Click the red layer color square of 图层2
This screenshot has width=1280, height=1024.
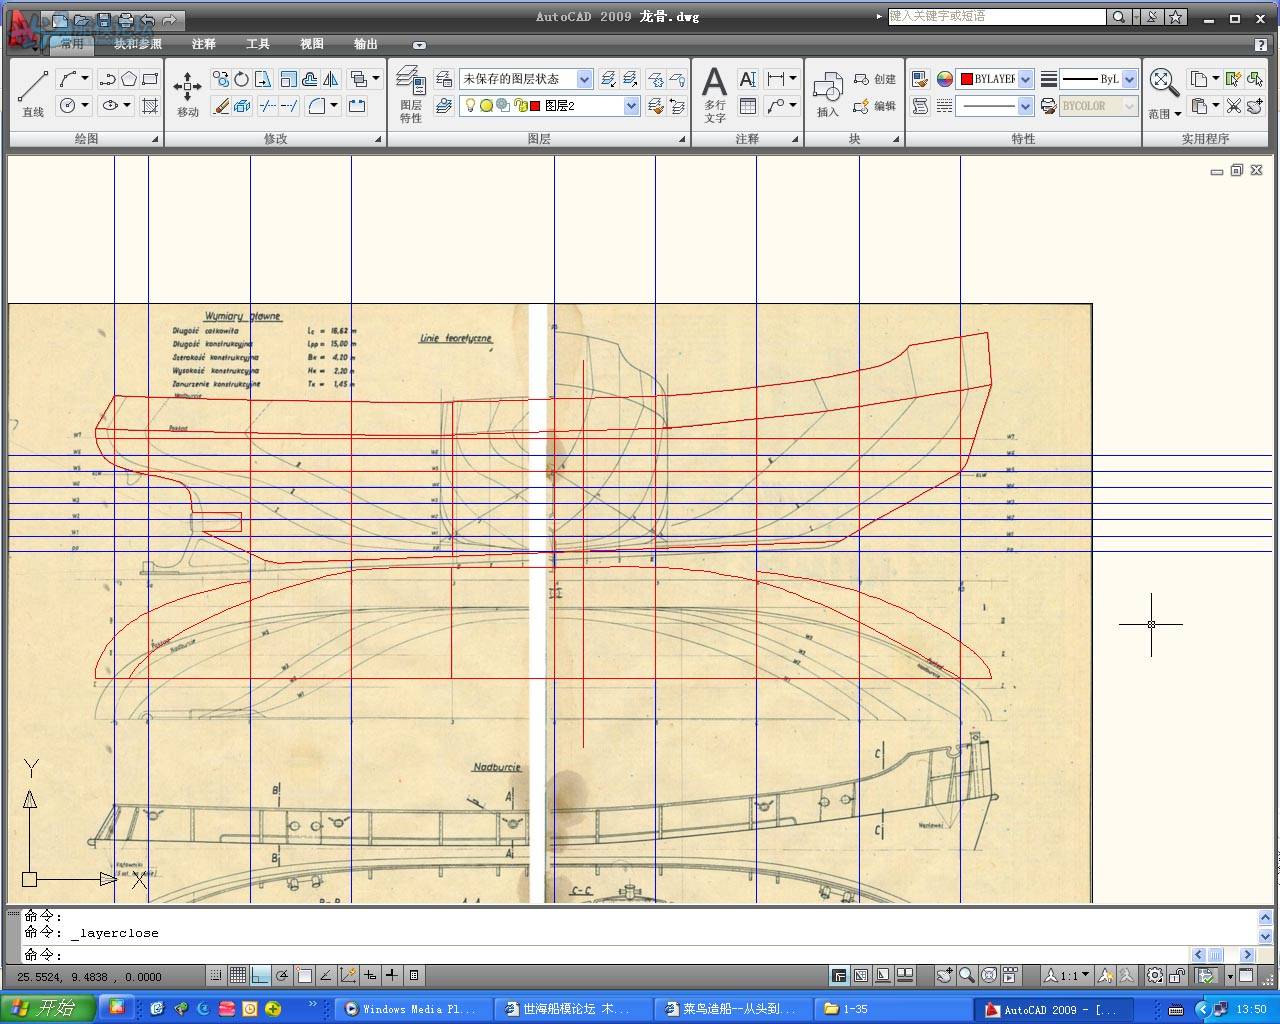(x=535, y=105)
